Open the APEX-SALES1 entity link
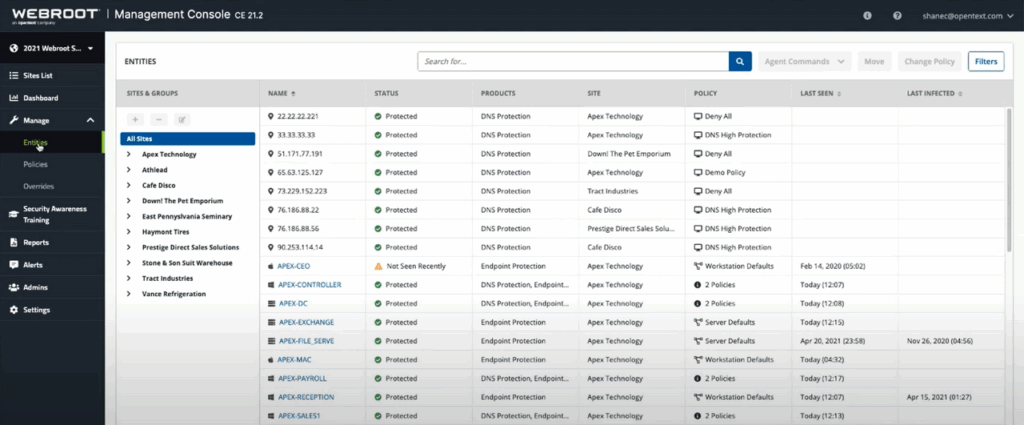 299,416
